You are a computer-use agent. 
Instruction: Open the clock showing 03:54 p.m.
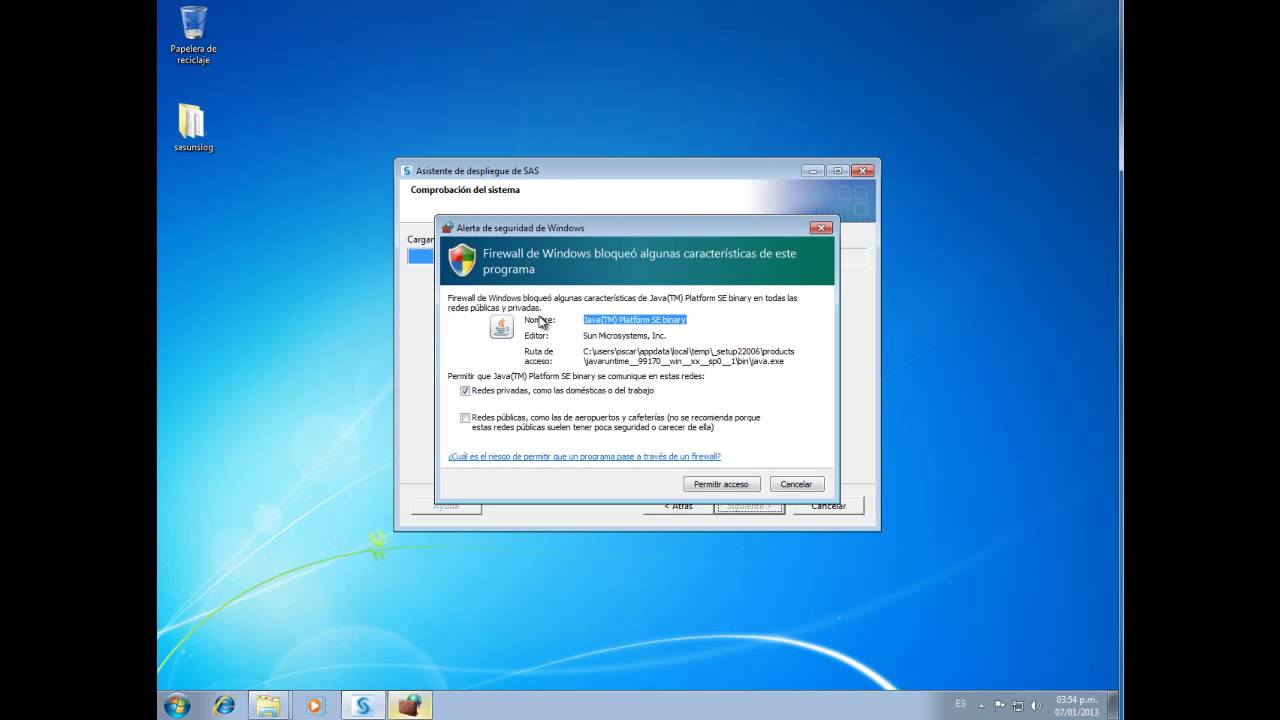(1076, 705)
